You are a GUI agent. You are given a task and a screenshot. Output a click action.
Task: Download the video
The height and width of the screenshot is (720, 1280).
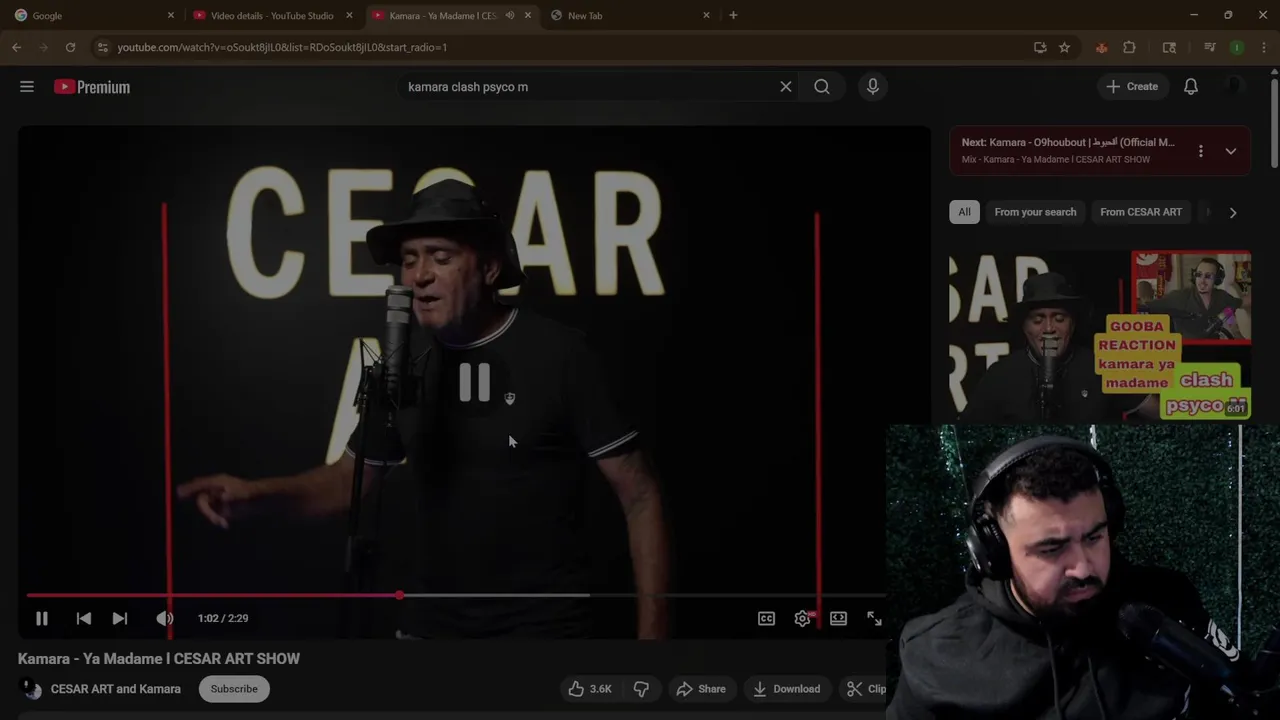click(787, 689)
